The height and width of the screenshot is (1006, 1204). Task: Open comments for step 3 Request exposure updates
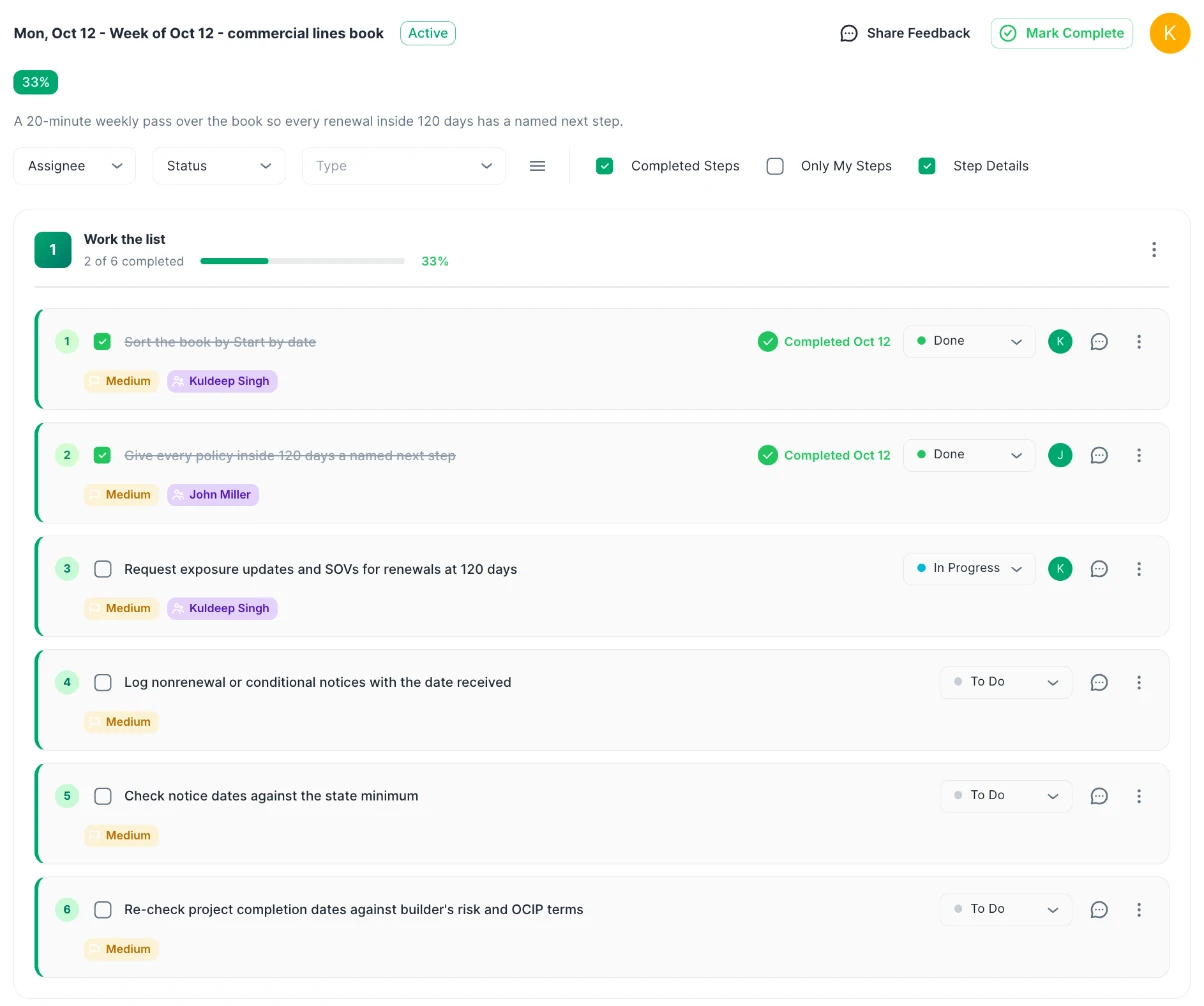coord(1099,569)
